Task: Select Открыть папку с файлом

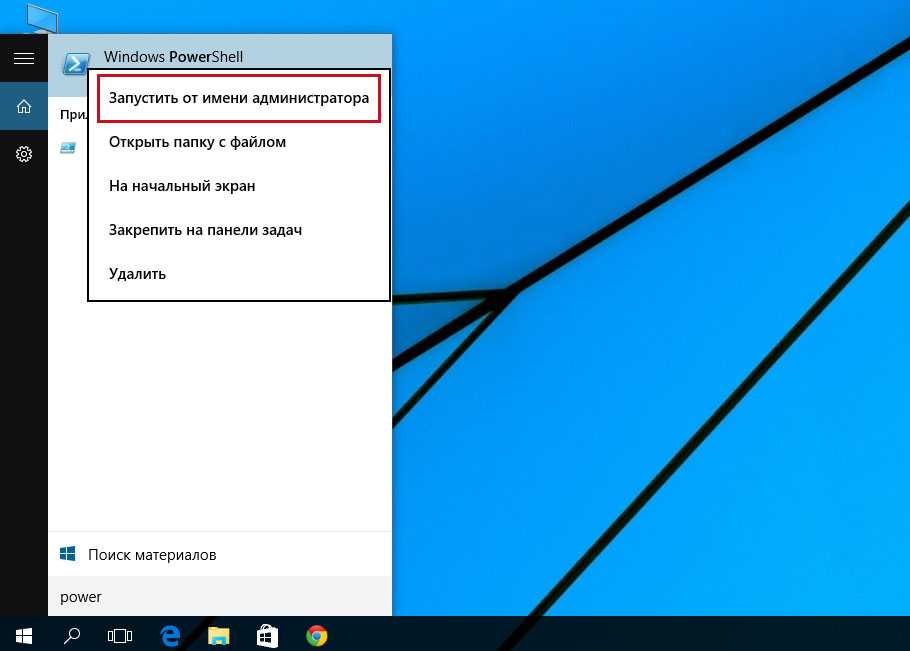Action: (x=198, y=142)
